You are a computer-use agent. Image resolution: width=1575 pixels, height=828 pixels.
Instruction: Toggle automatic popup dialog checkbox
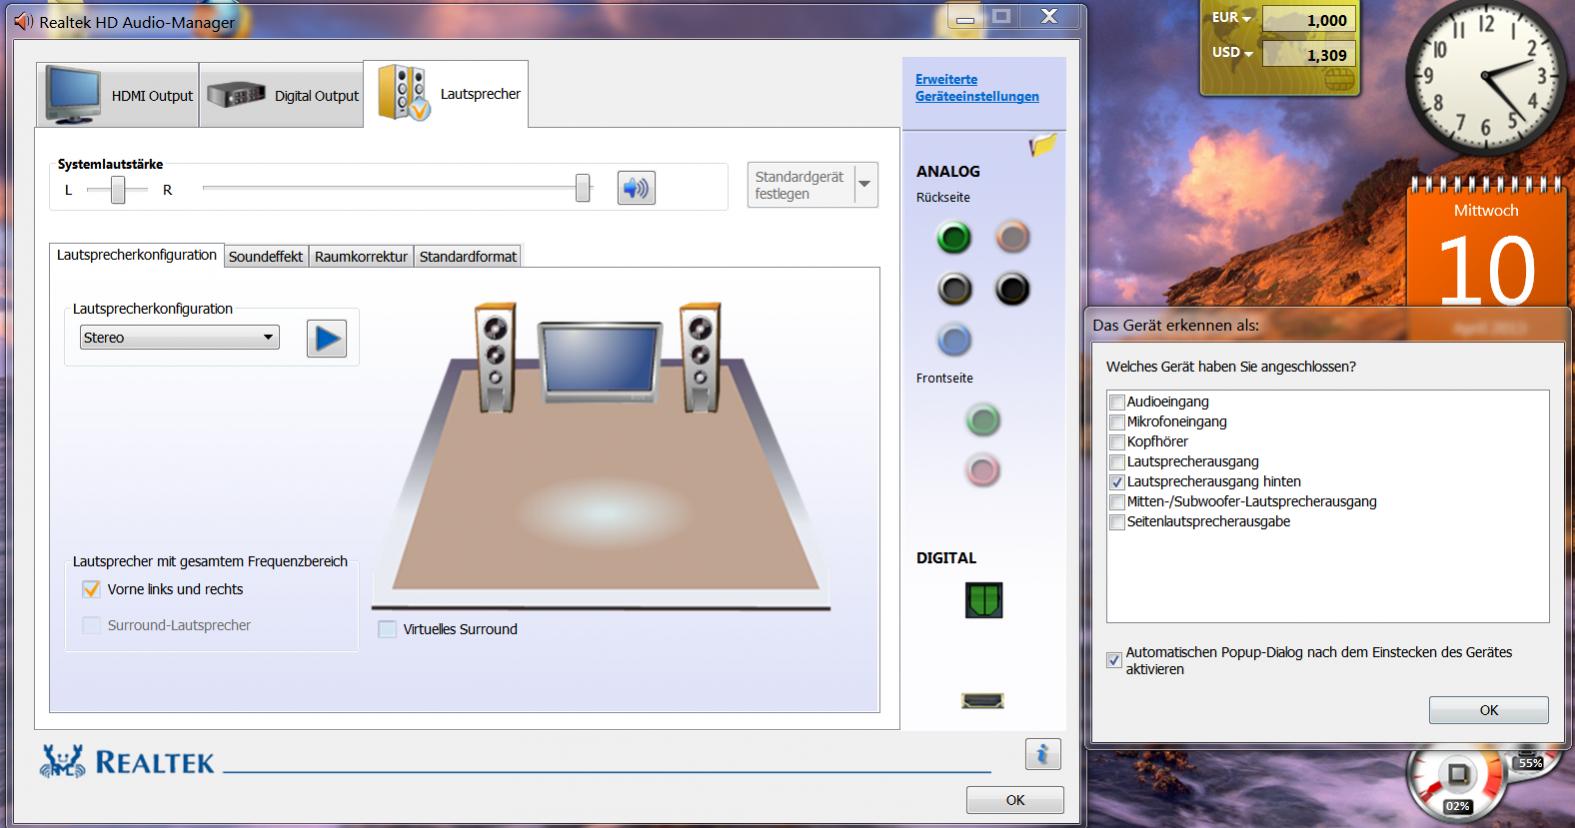[x=1114, y=661]
